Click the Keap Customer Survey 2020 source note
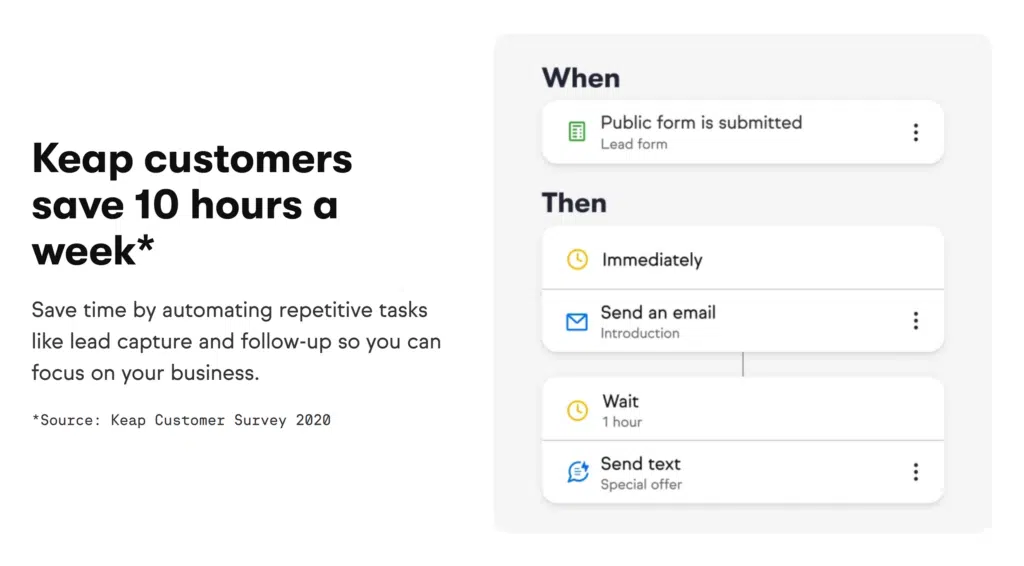Screen dimensions: 1024x566 click(x=181, y=420)
